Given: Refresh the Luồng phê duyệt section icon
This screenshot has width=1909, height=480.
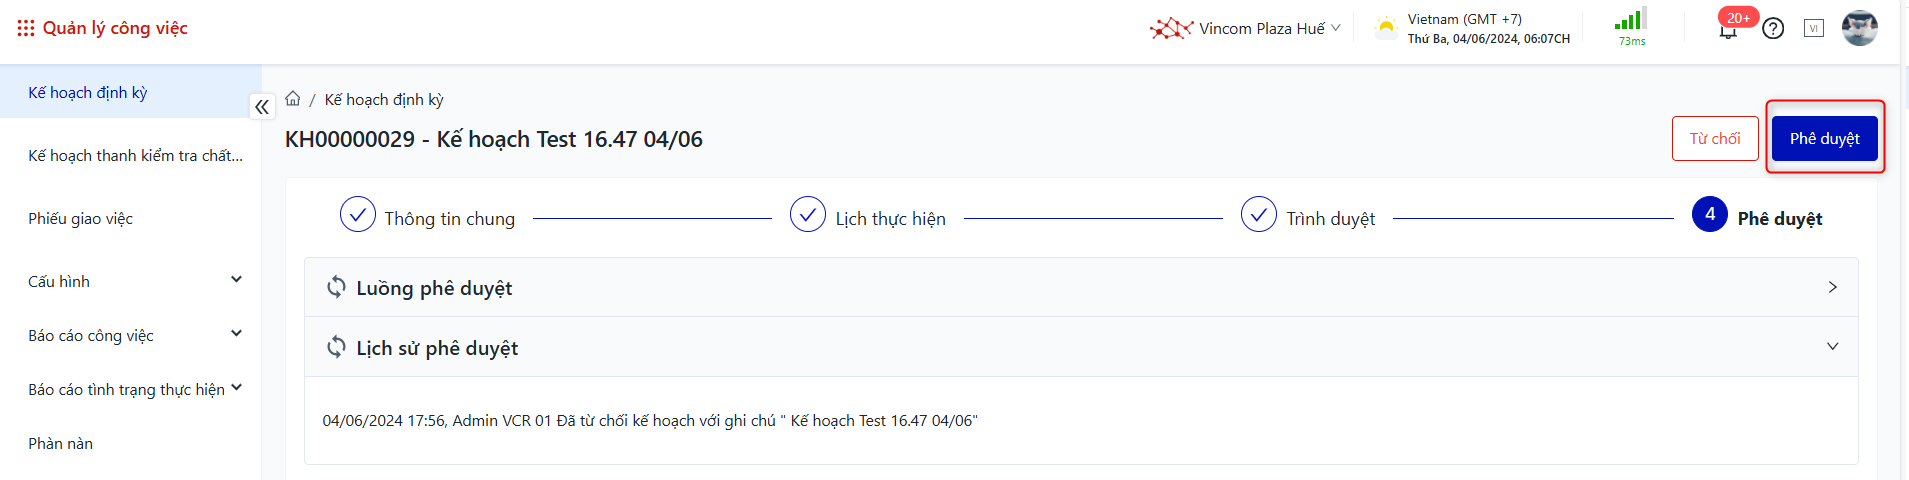Looking at the screenshot, I should 337,287.
